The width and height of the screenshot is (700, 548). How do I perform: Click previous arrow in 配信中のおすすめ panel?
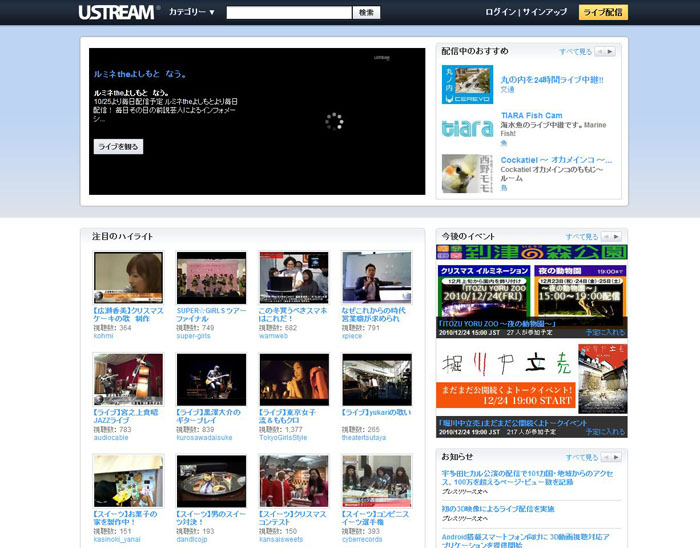coord(600,52)
